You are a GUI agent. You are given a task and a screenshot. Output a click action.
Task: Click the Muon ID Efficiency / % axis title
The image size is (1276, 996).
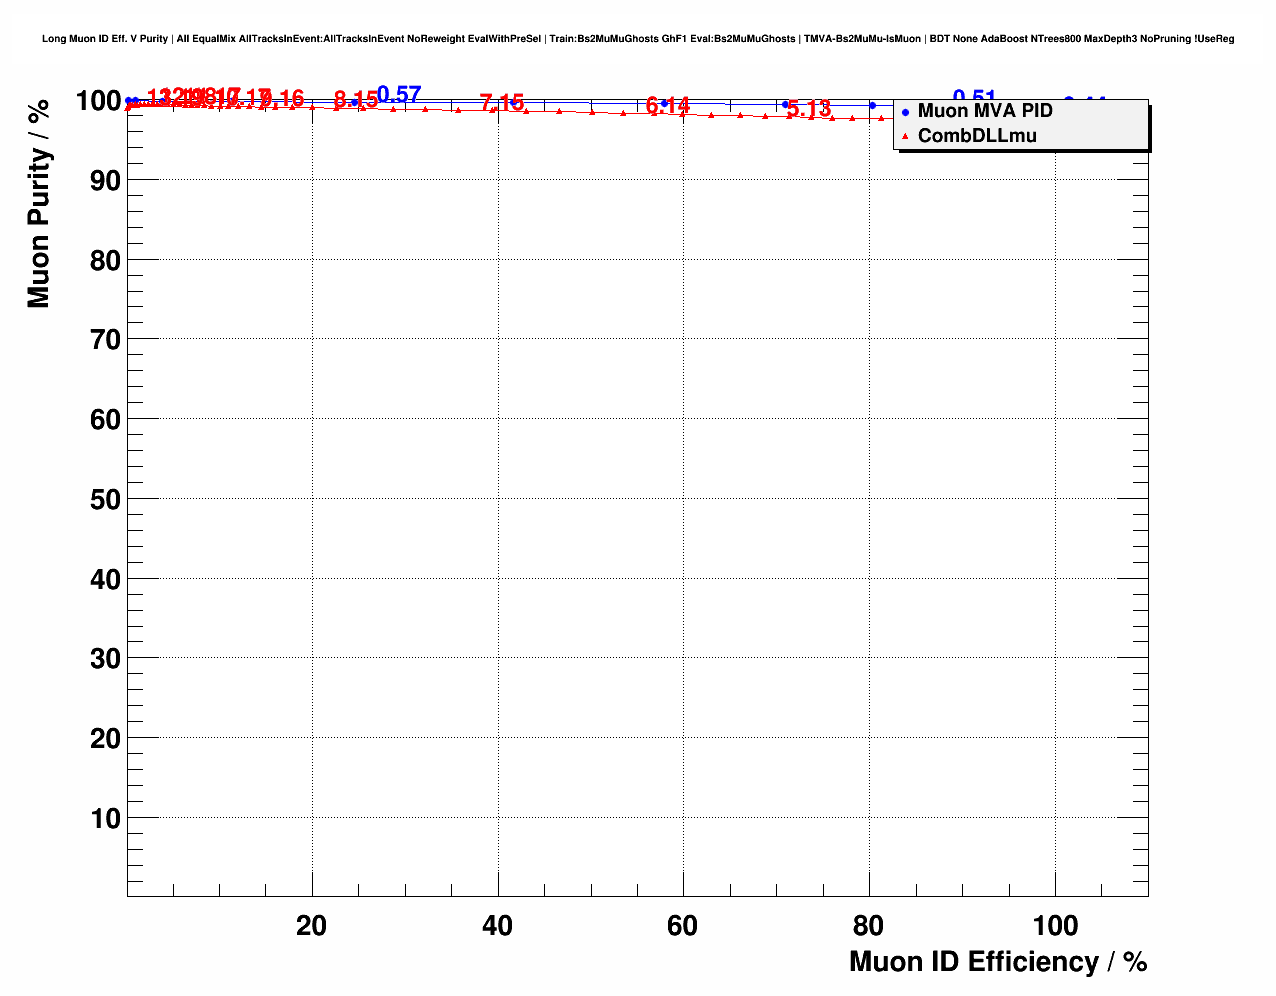coord(998,962)
